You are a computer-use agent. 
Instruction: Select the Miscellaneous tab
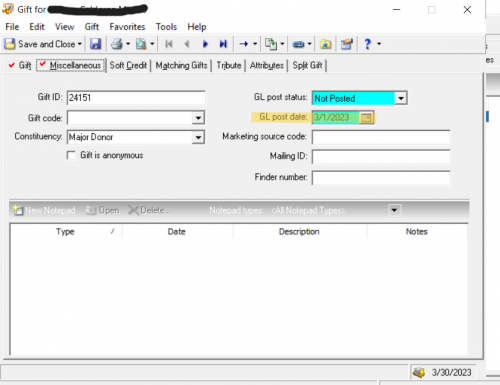coord(71,65)
